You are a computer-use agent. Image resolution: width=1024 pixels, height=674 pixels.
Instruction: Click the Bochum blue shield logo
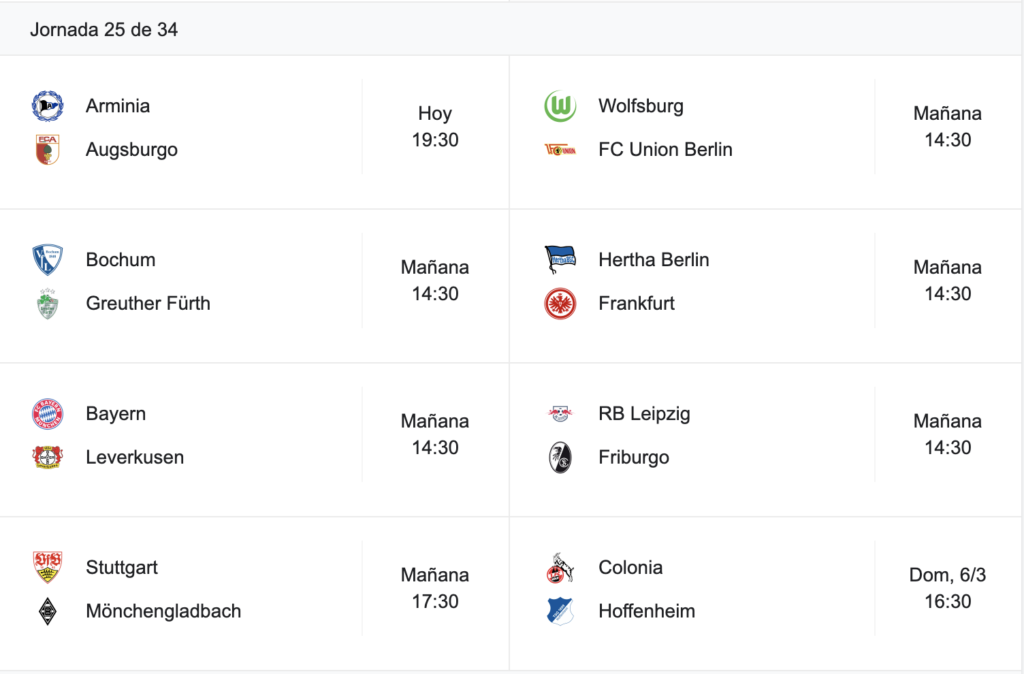(48, 260)
